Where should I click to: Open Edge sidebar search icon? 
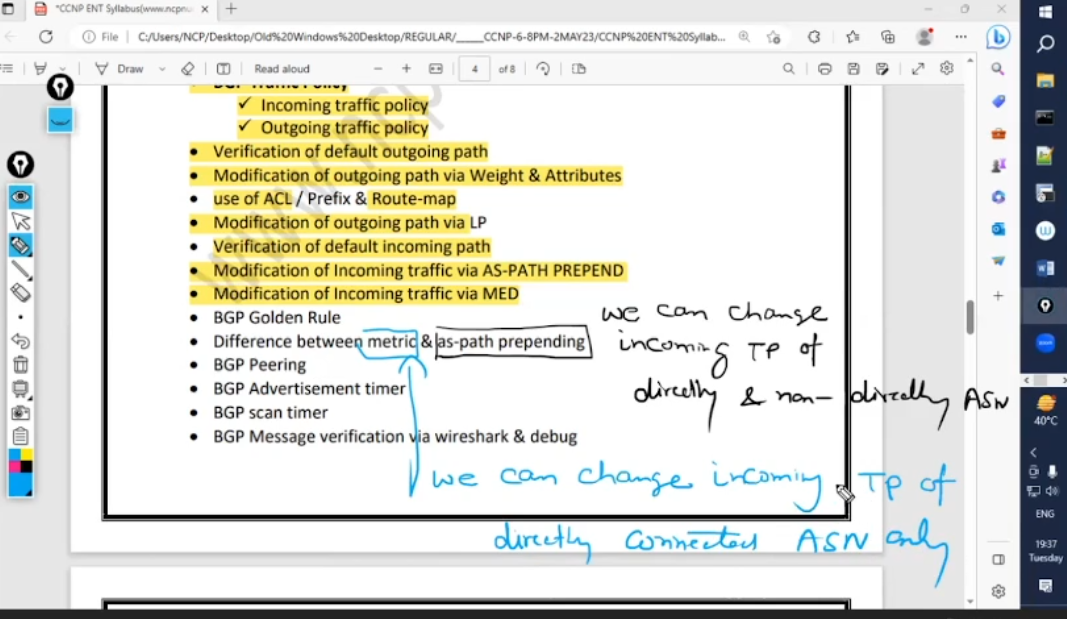pyautogui.click(x=998, y=69)
